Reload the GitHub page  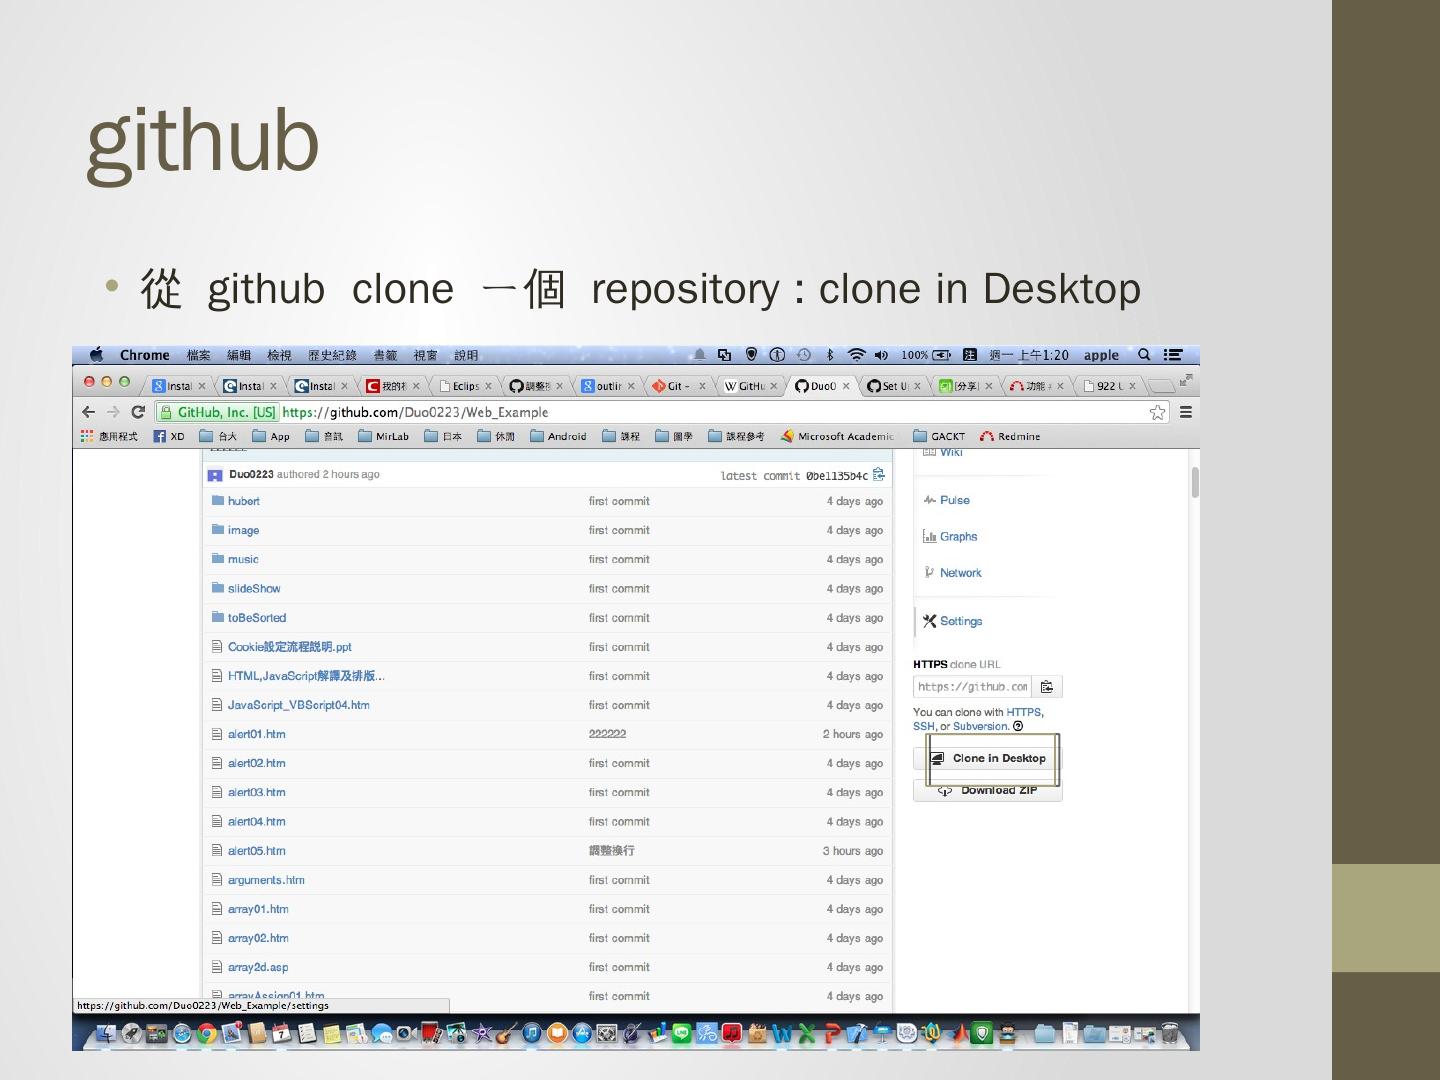[x=138, y=412]
